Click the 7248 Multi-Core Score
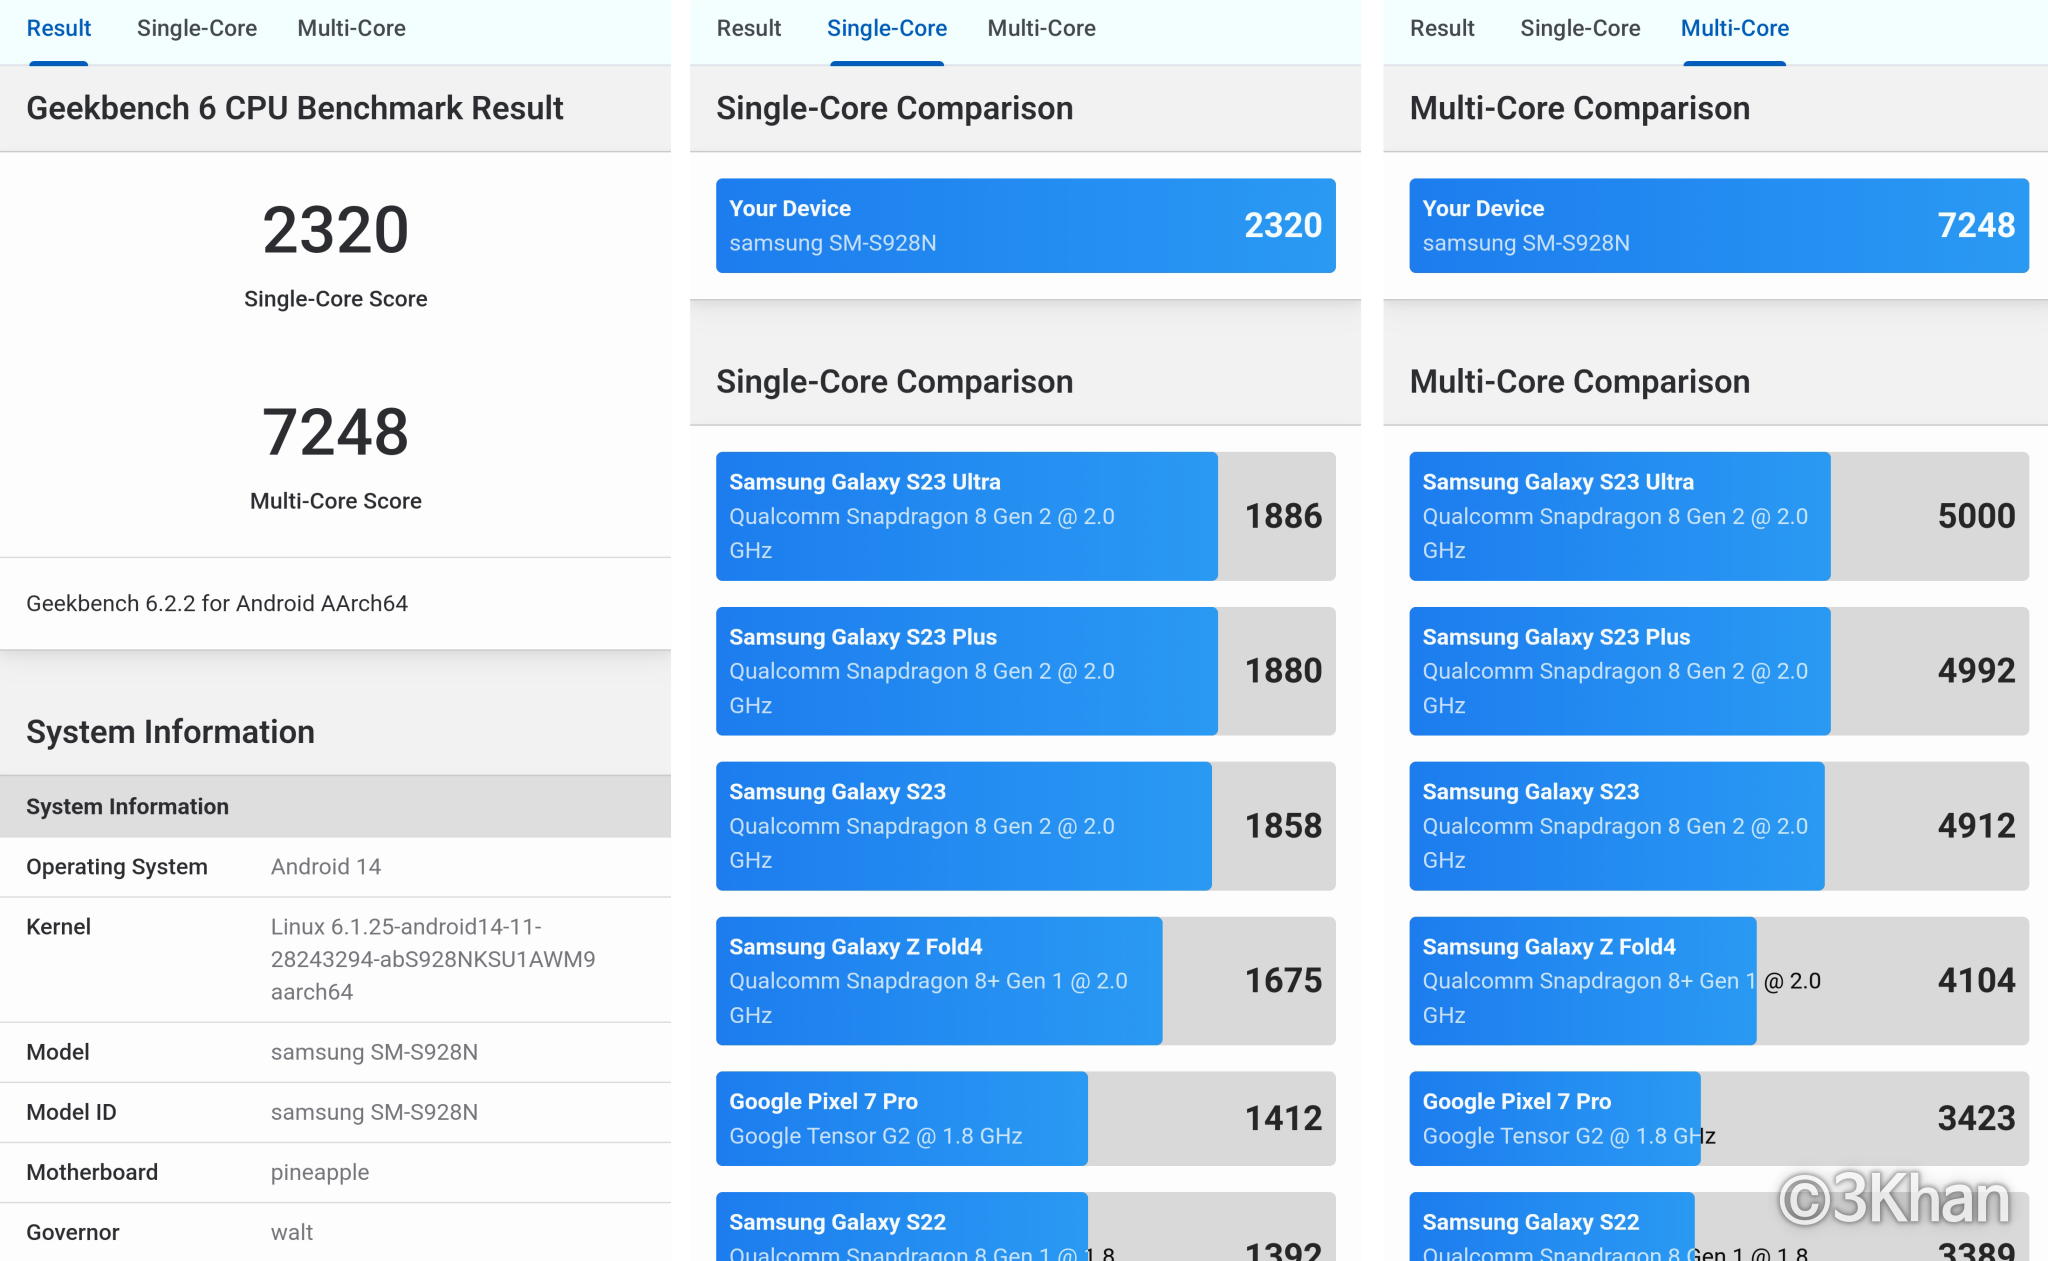Image resolution: width=2048 pixels, height=1261 pixels. coord(335,433)
